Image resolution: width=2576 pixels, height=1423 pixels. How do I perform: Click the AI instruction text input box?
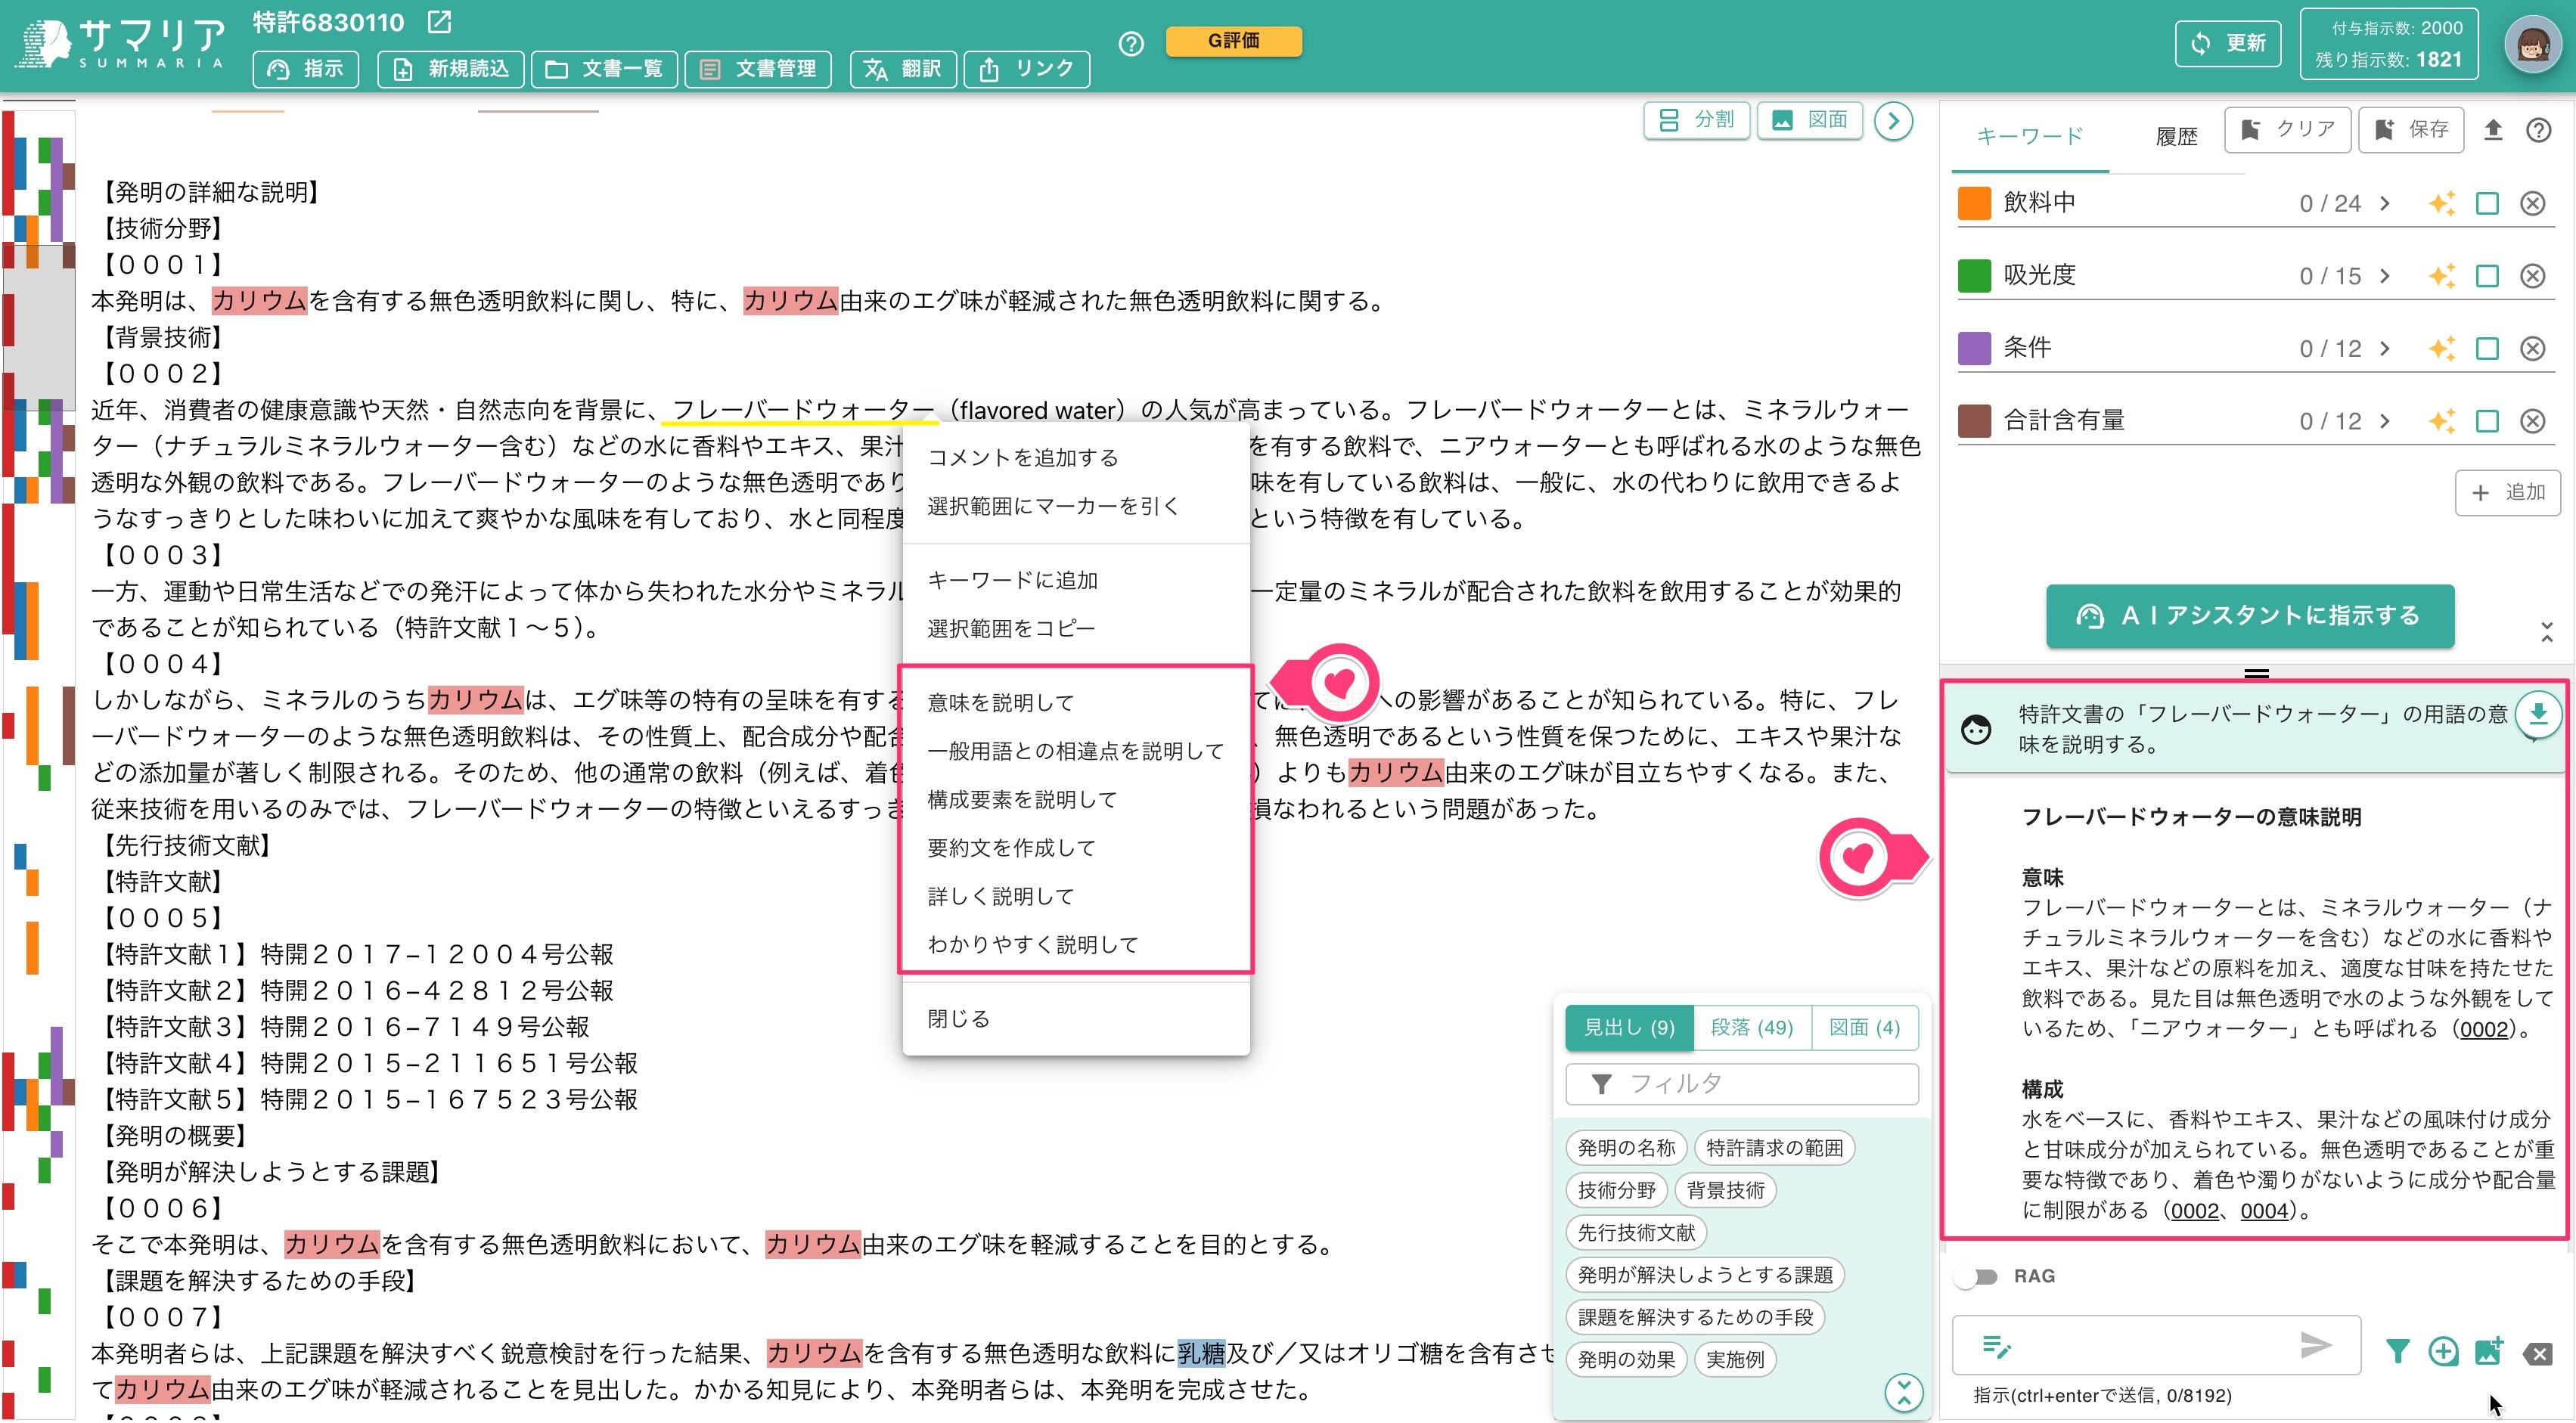pos(2155,1347)
